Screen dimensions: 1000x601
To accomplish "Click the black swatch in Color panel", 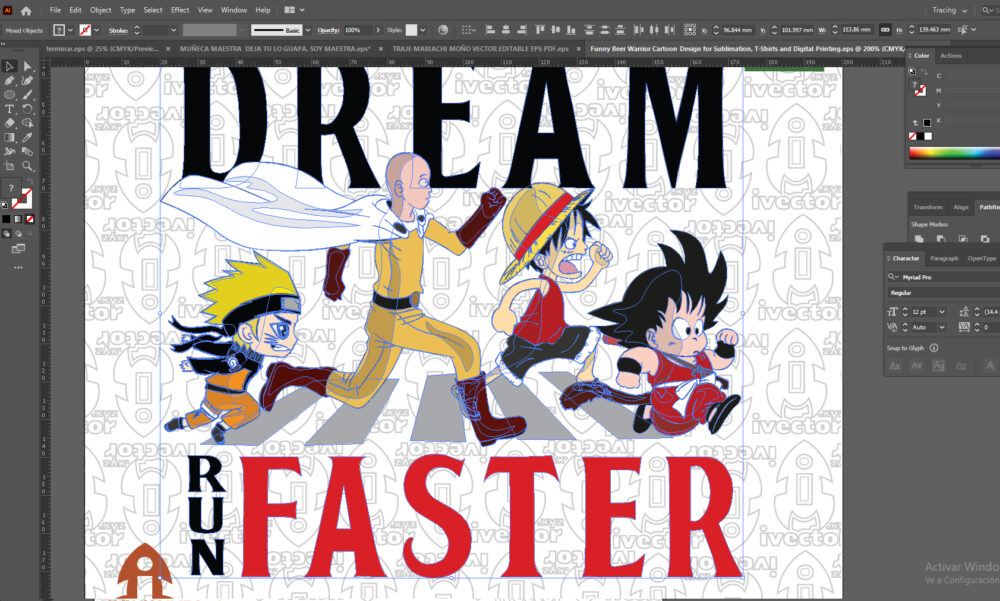I will [920, 136].
